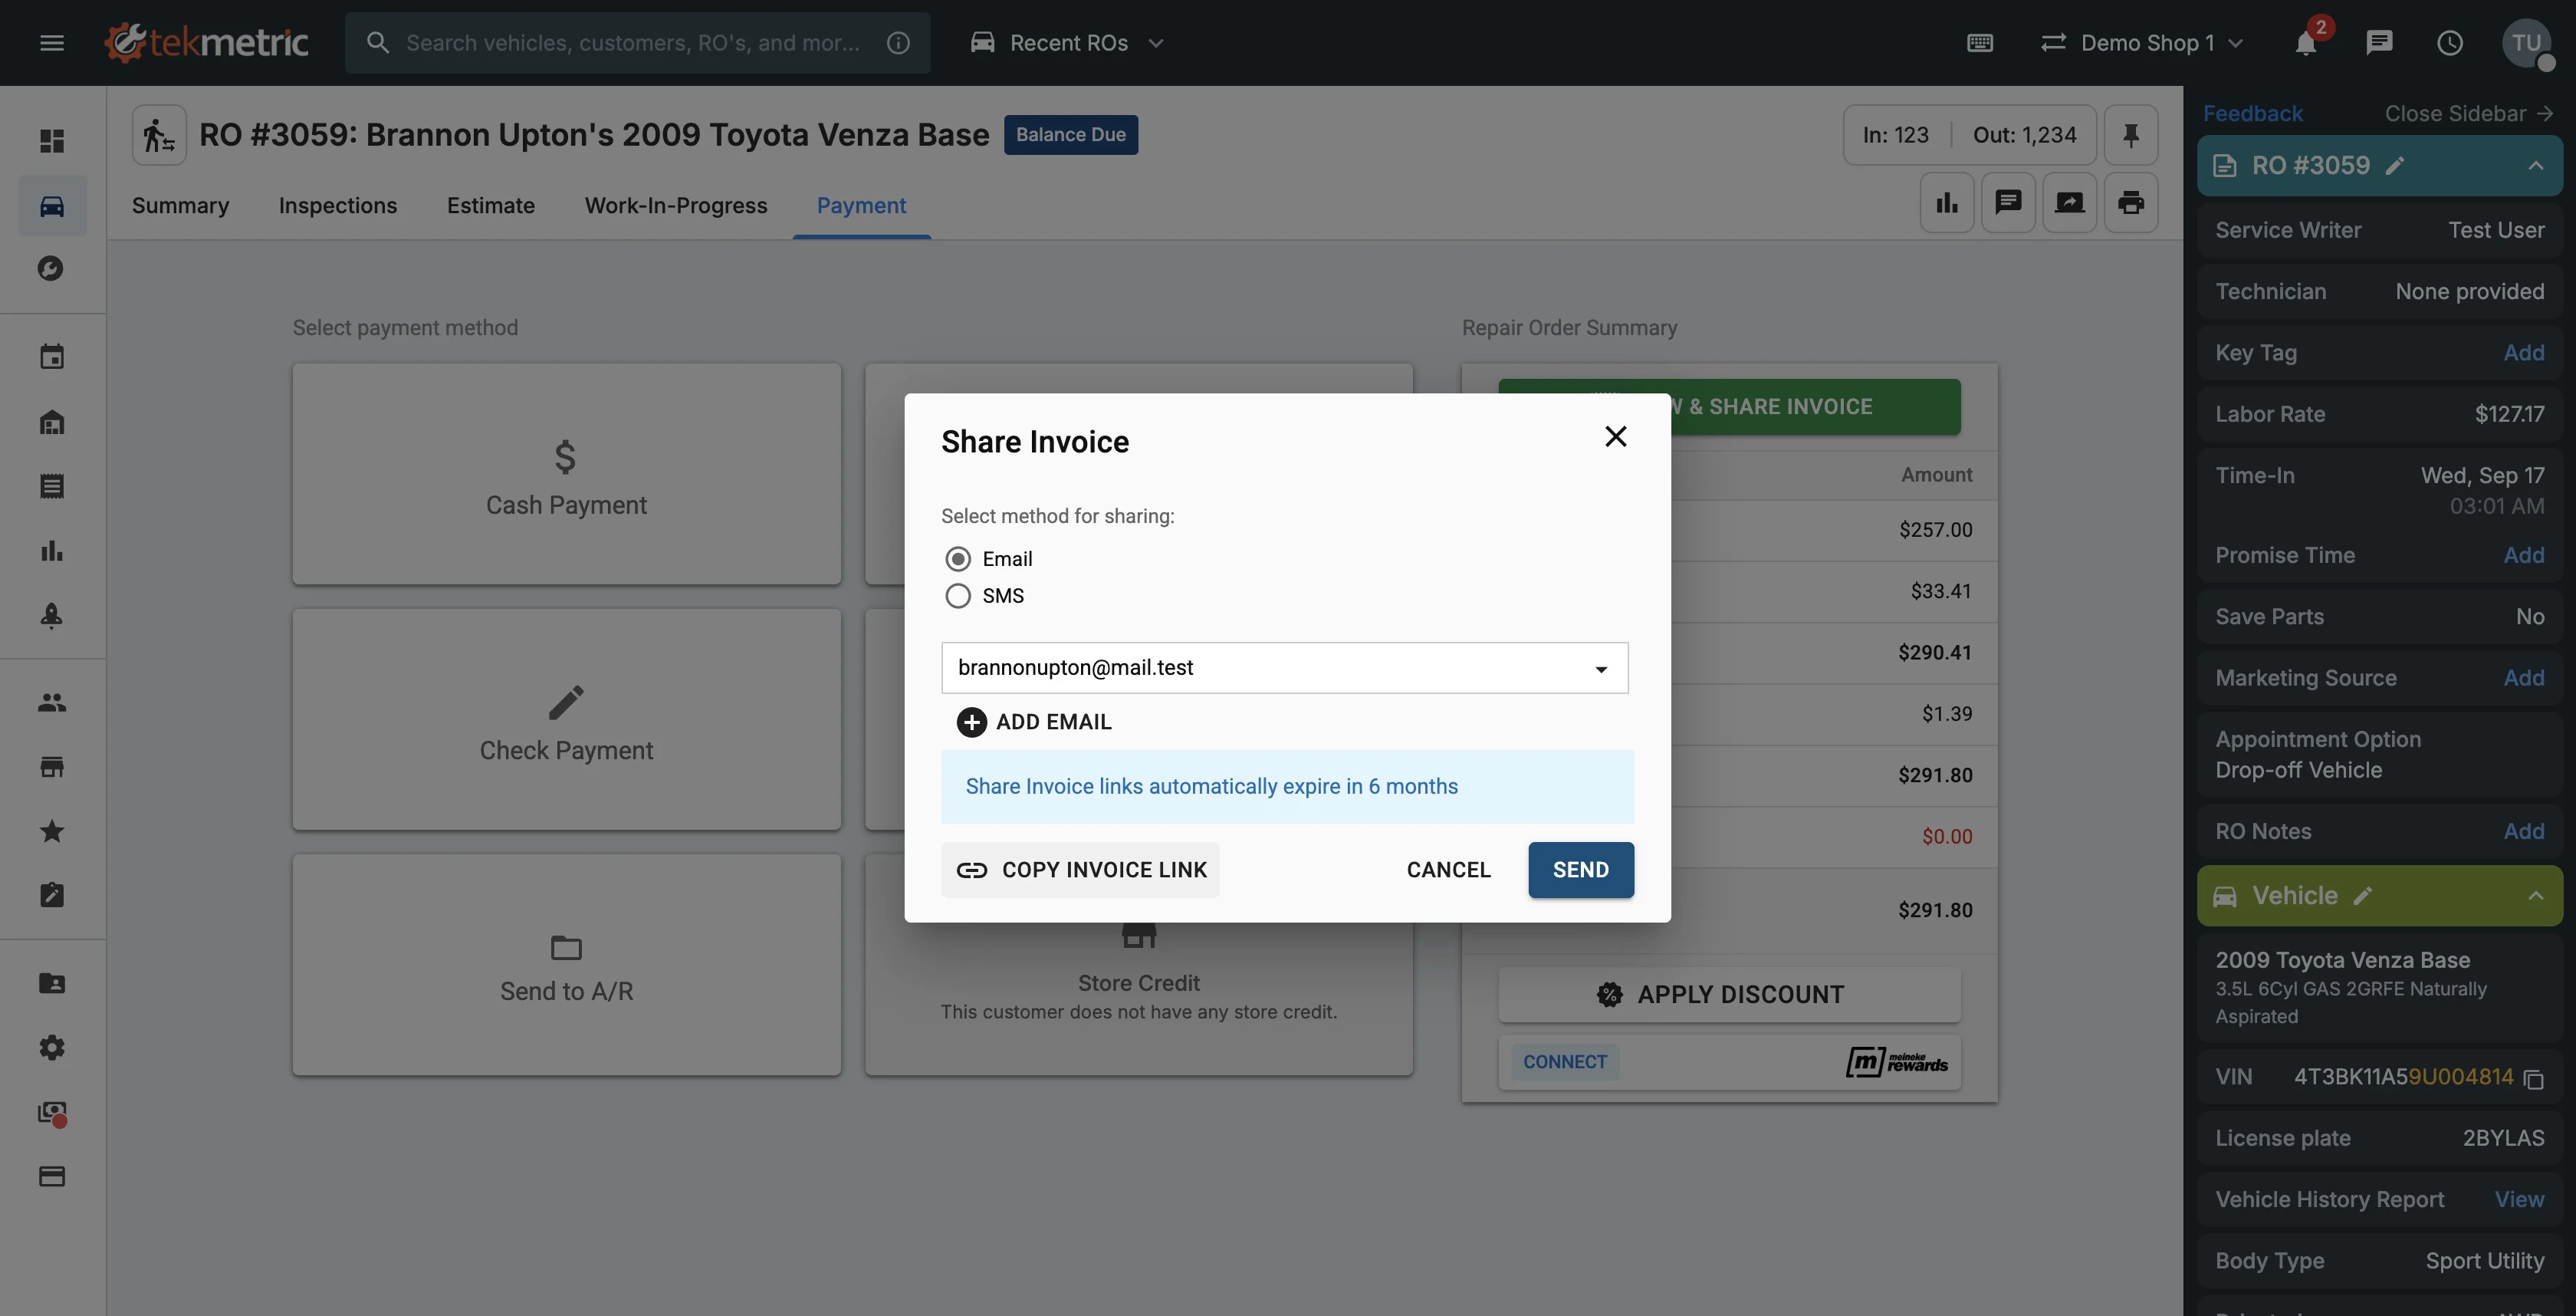
Task: Click the SEND button
Action: tap(1580, 870)
